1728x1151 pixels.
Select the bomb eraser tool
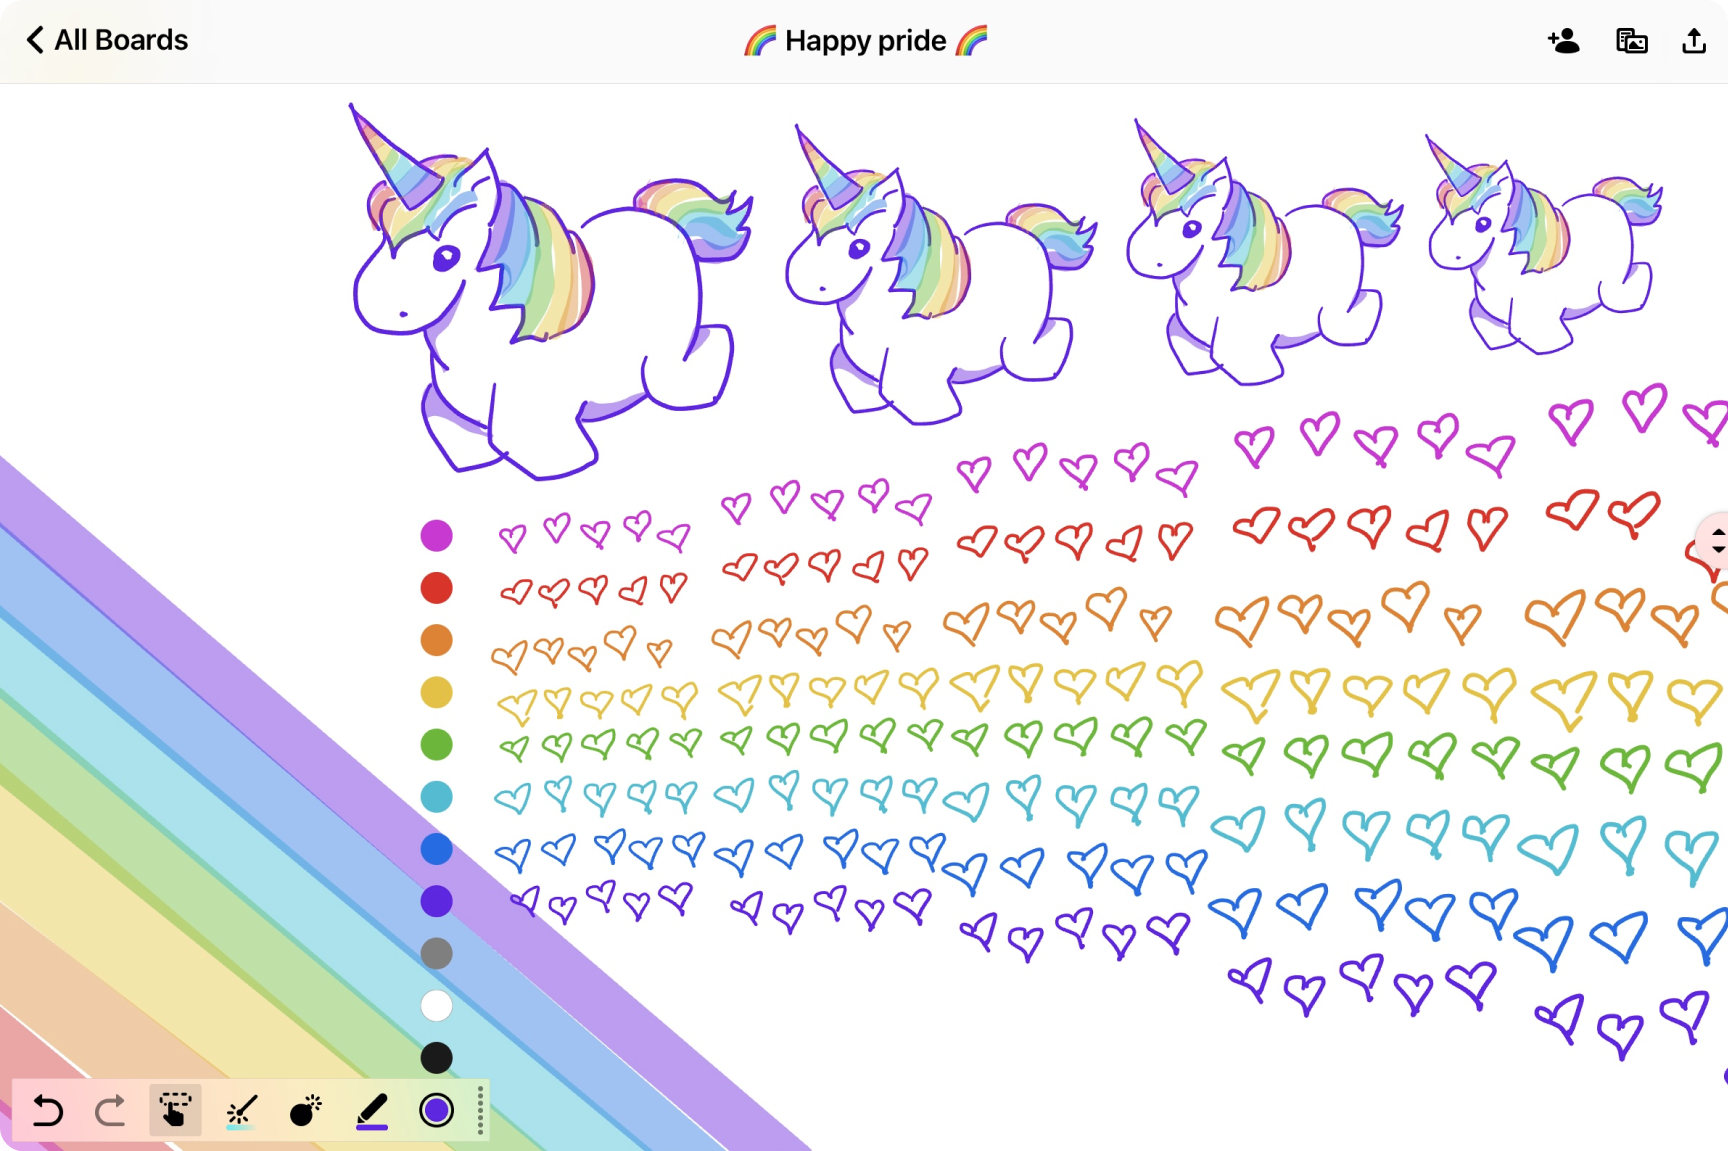tap(306, 1110)
